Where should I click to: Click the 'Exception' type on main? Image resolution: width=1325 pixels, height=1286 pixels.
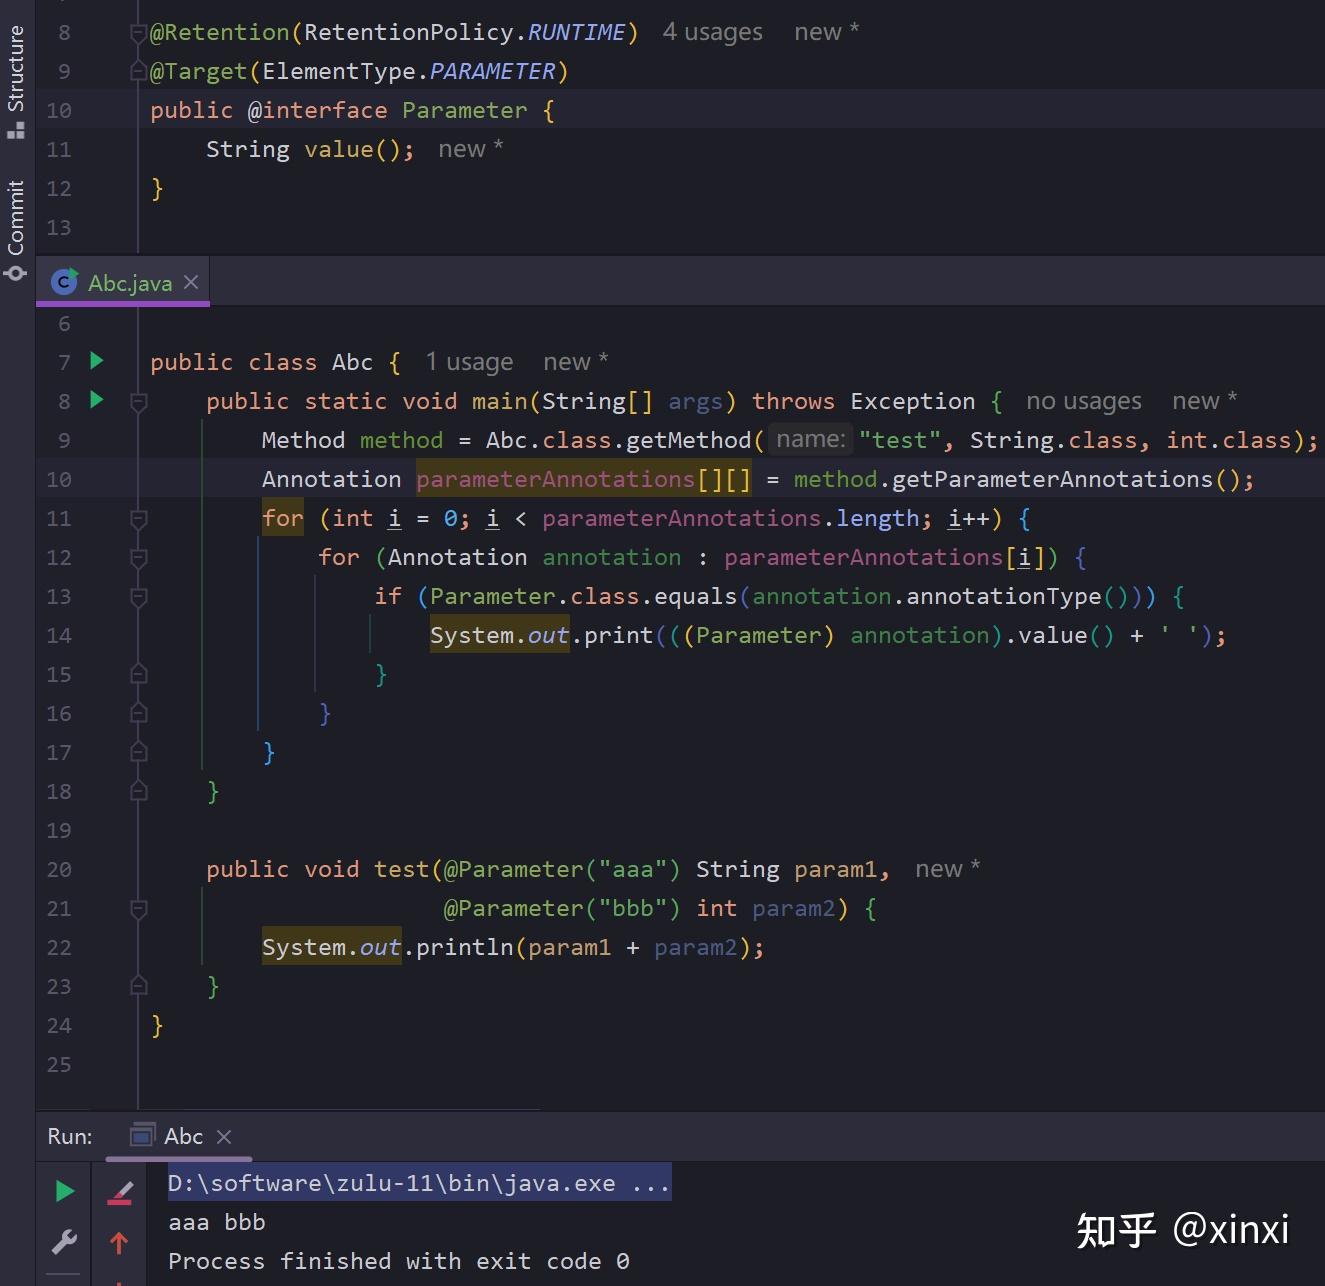pyautogui.click(x=912, y=401)
